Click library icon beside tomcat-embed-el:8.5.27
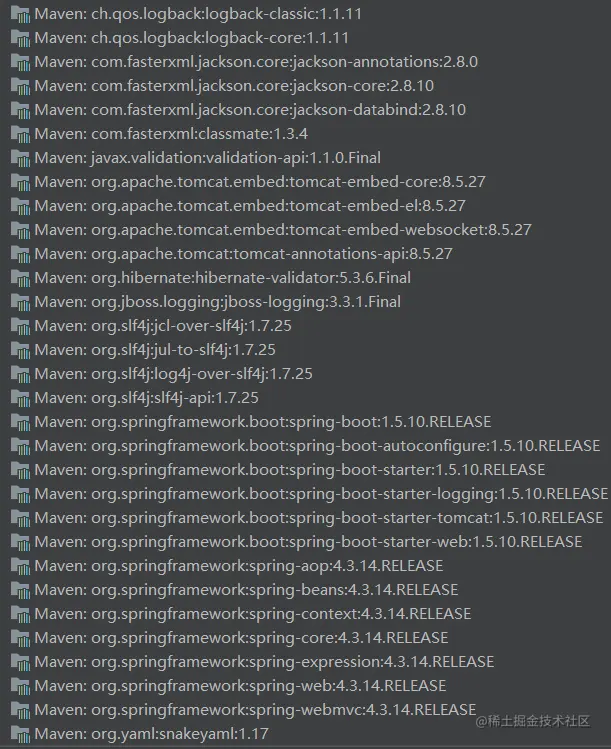 click(x=20, y=206)
